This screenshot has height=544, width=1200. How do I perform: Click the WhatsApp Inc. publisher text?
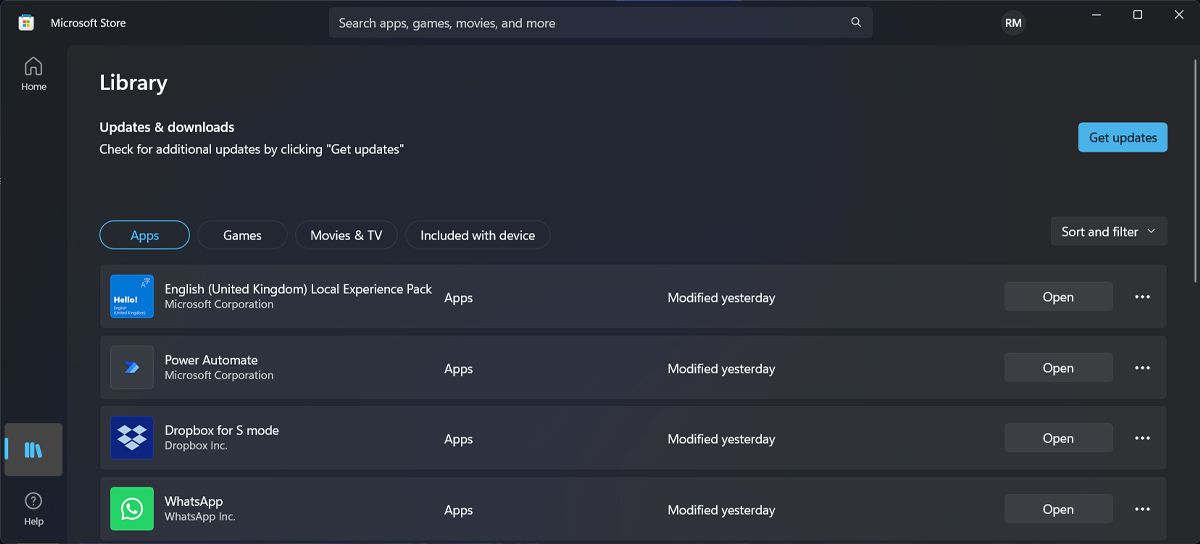coord(200,517)
